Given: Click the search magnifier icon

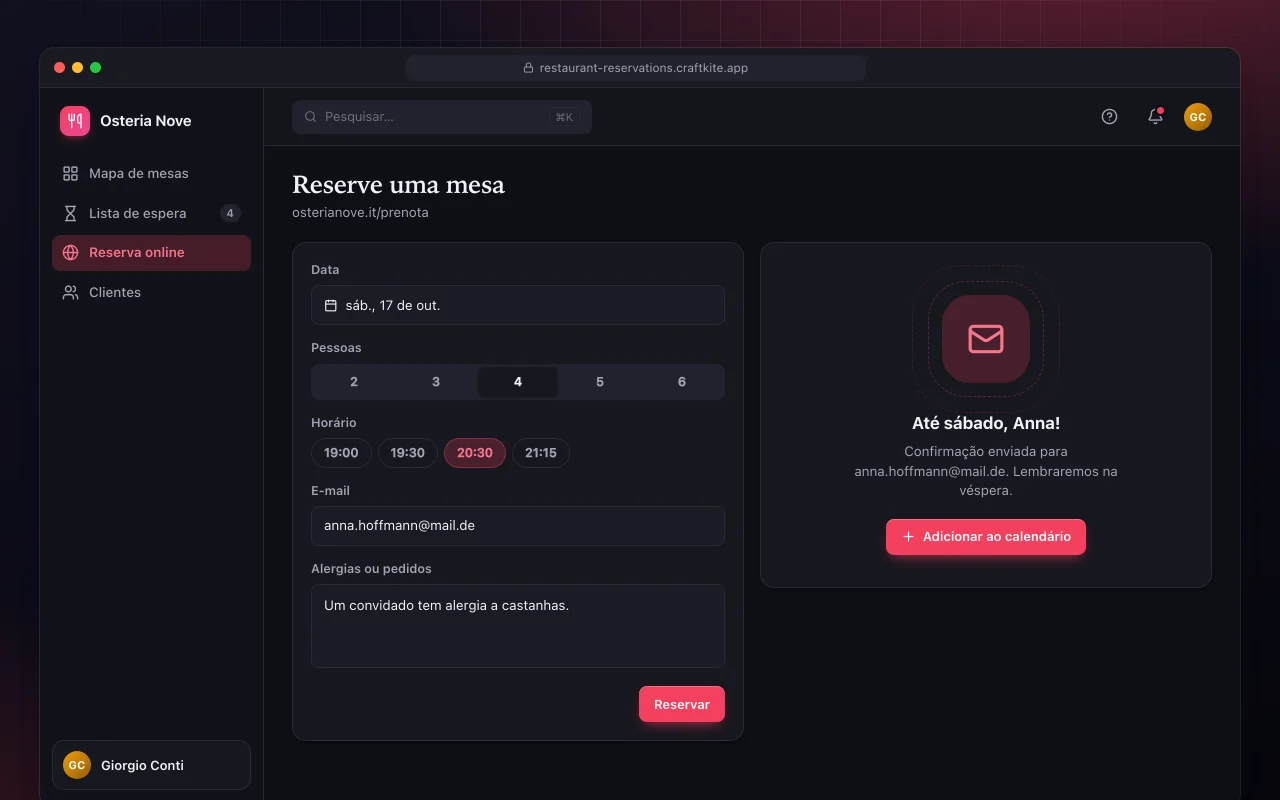Looking at the screenshot, I should pos(311,117).
